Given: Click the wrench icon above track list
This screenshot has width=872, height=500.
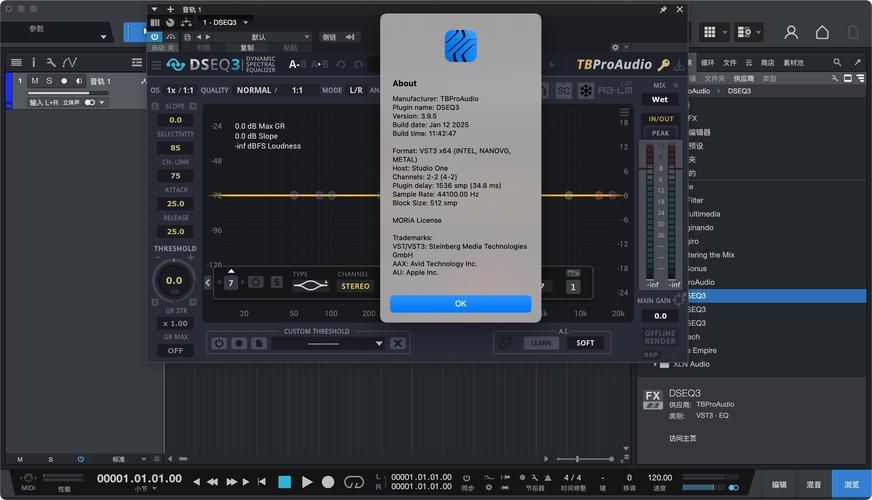Looking at the screenshot, I should click(x=51, y=62).
